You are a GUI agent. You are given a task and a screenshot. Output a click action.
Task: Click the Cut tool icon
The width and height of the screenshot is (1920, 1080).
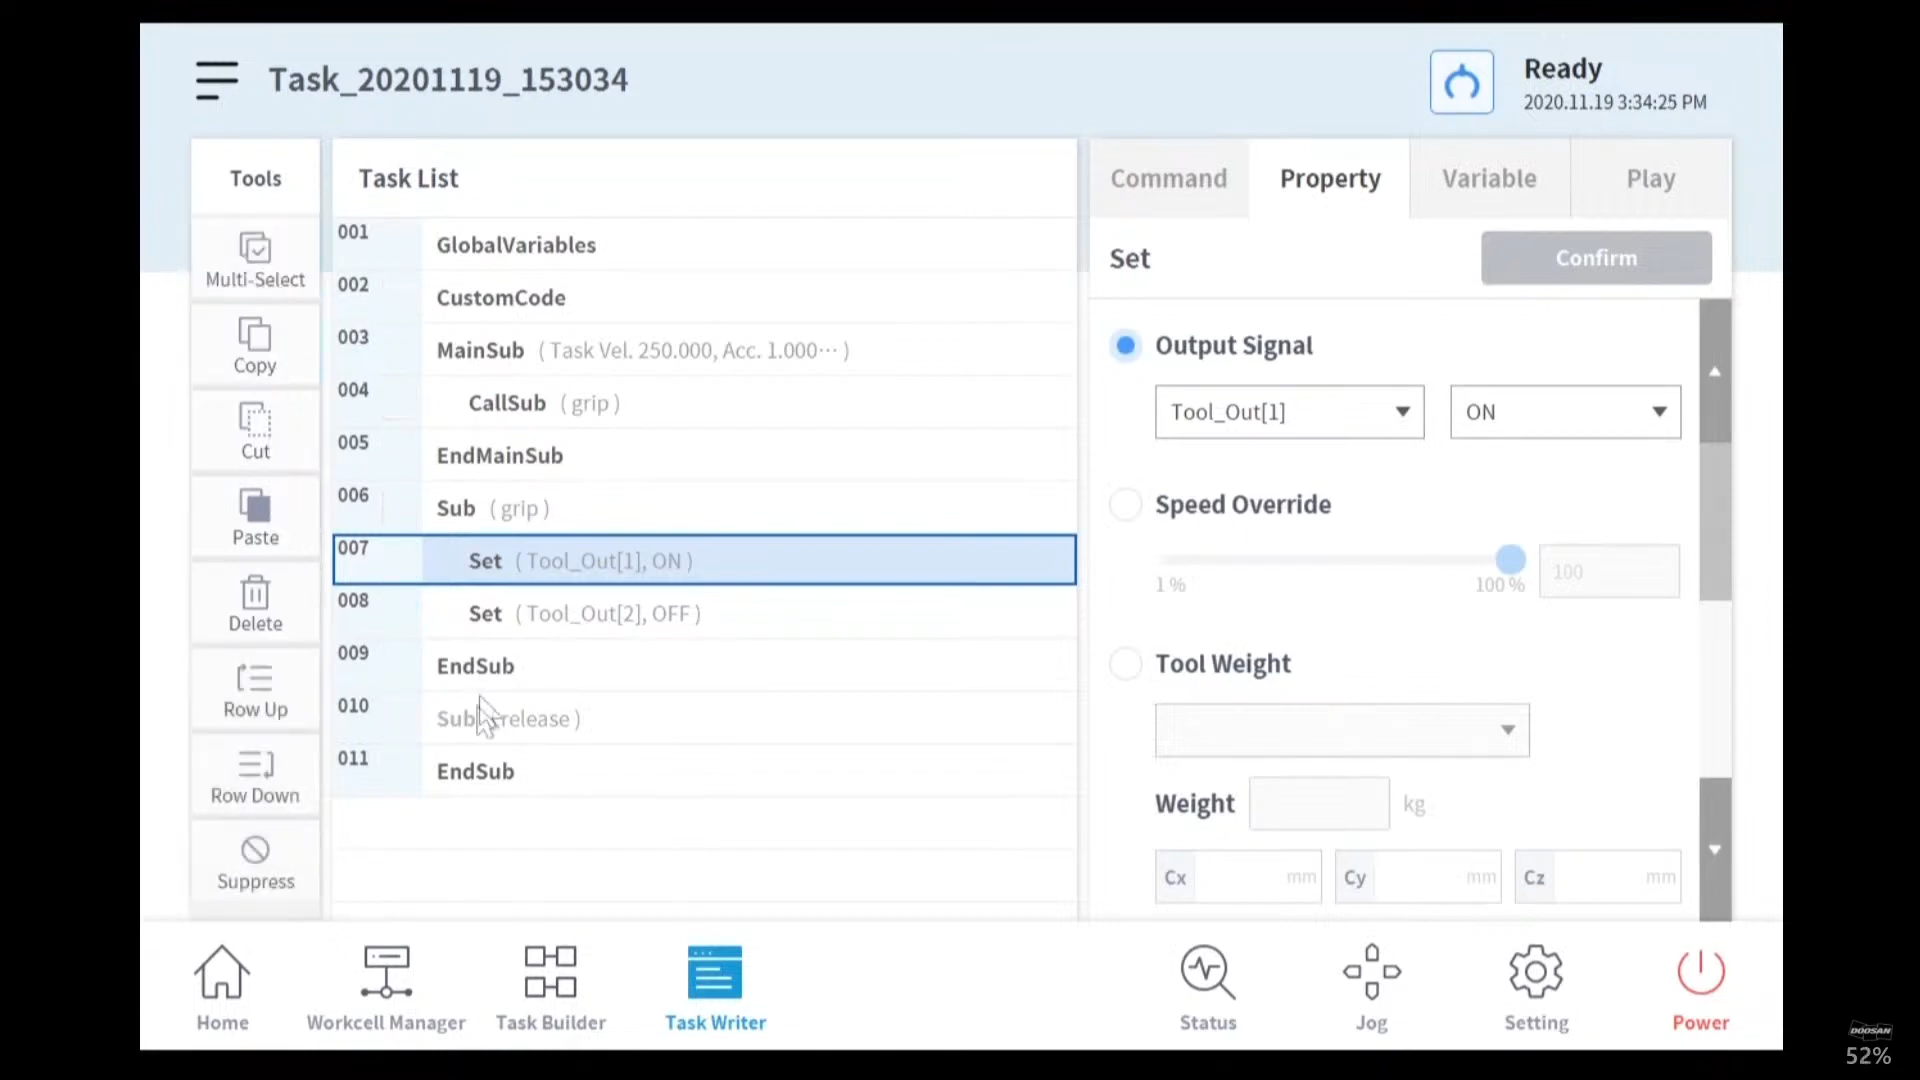255,420
